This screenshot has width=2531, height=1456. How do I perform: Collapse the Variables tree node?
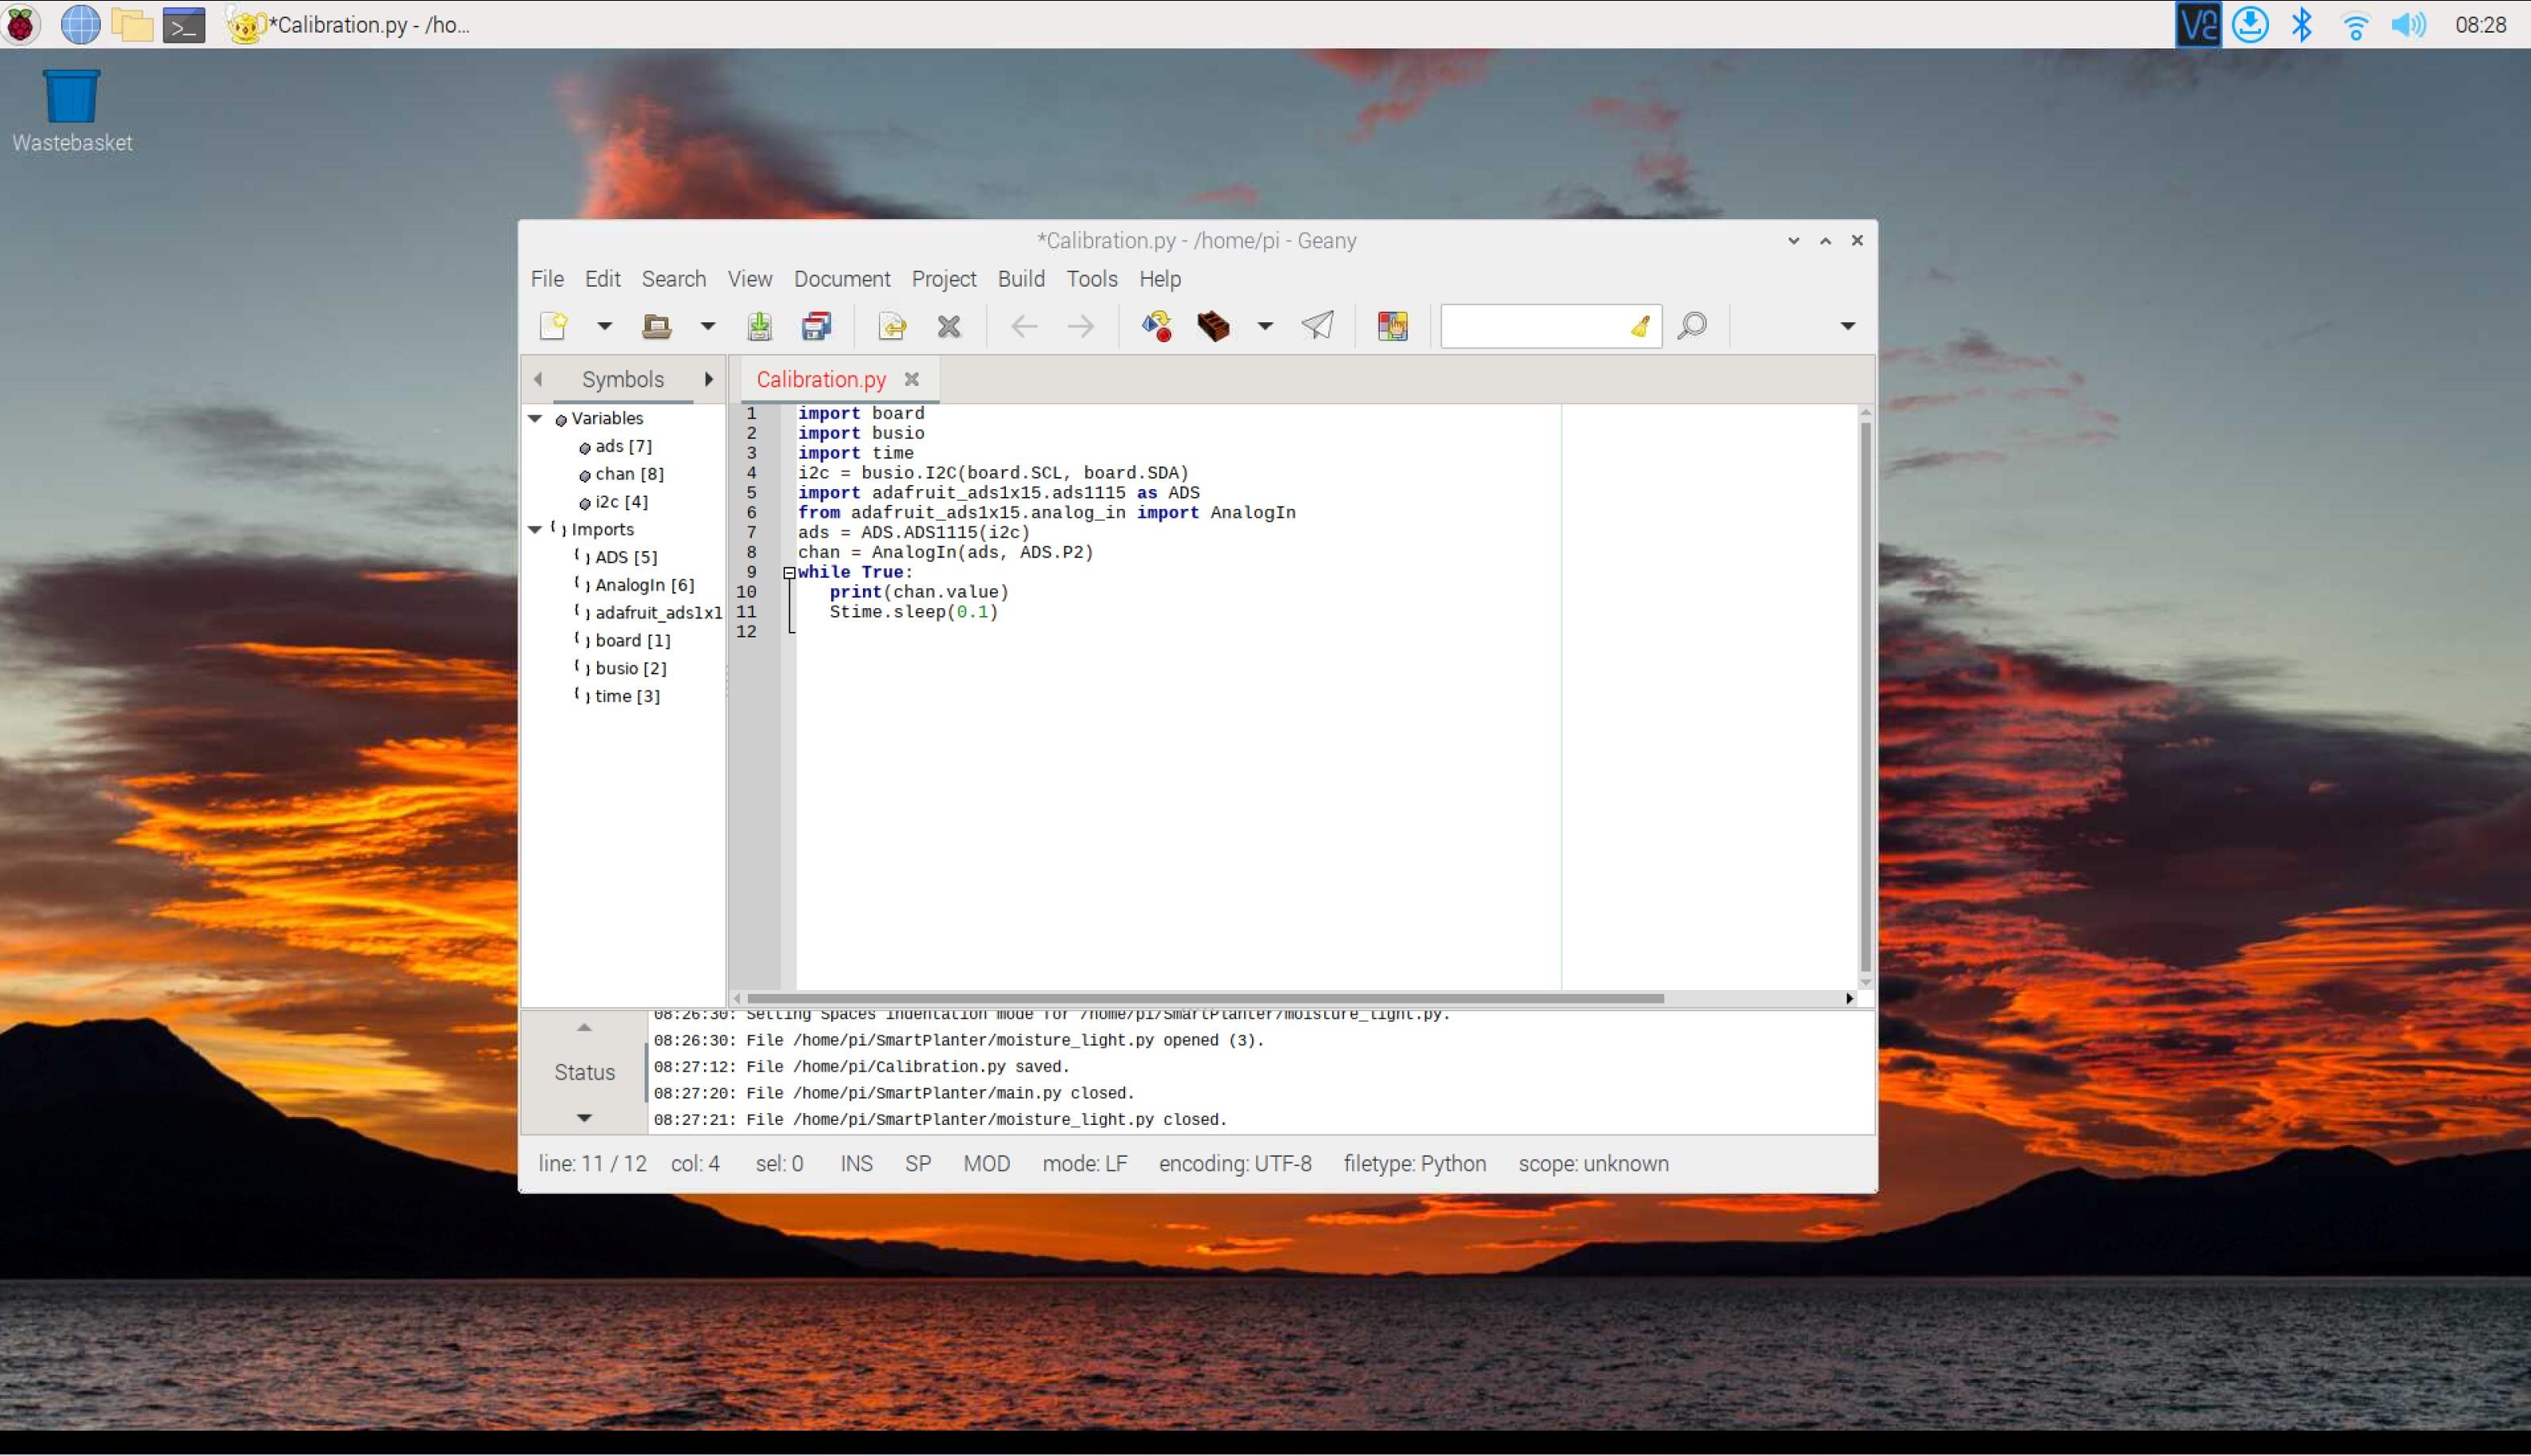pyautogui.click(x=536, y=418)
